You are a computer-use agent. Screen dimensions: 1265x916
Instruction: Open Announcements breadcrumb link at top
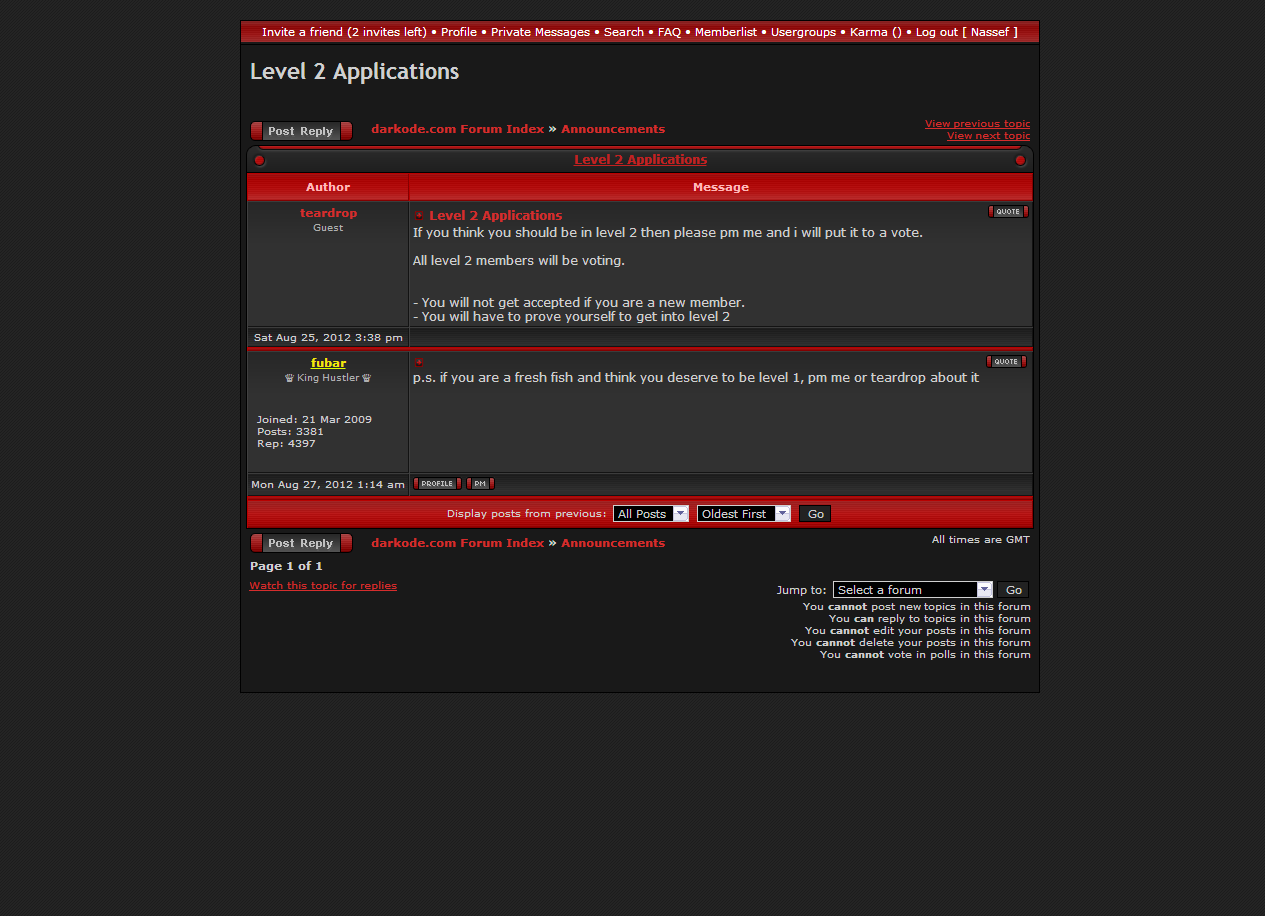coord(612,129)
